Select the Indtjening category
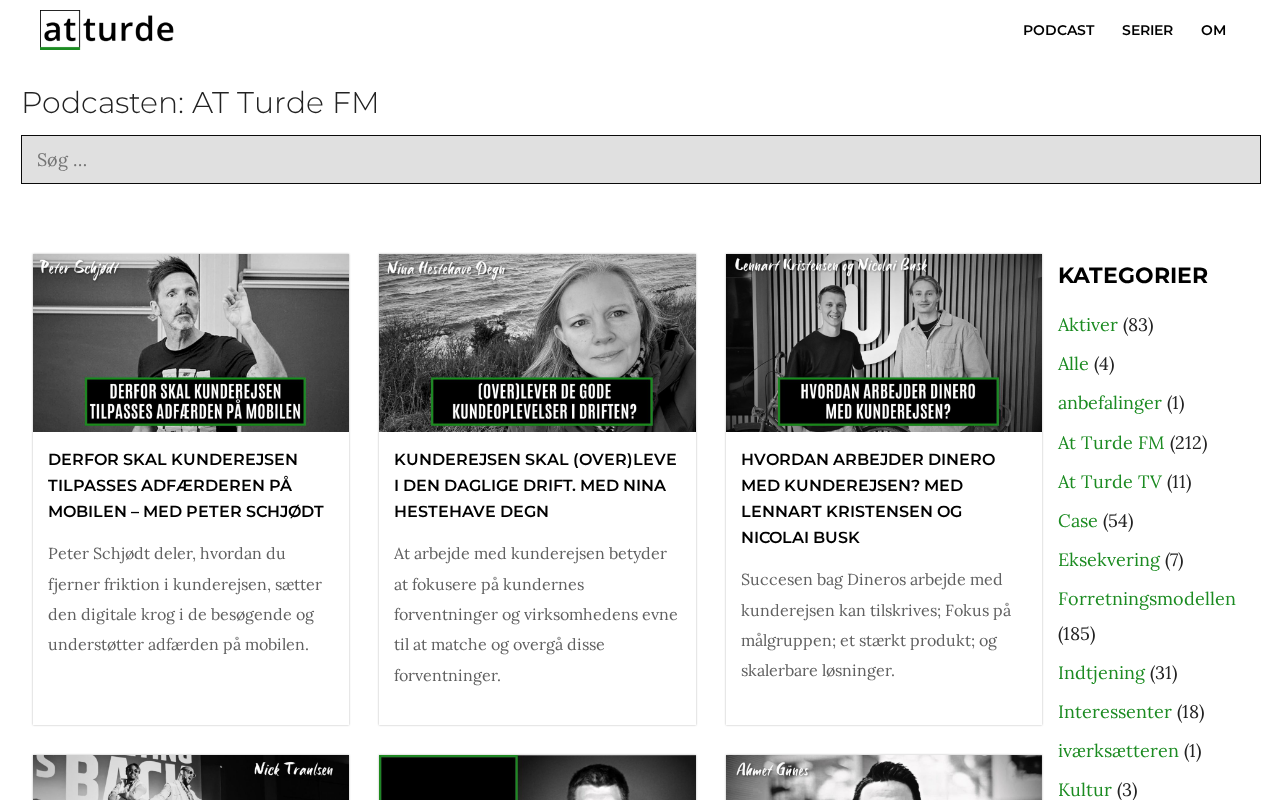Image resolution: width=1280 pixels, height=800 pixels. click(x=1101, y=673)
